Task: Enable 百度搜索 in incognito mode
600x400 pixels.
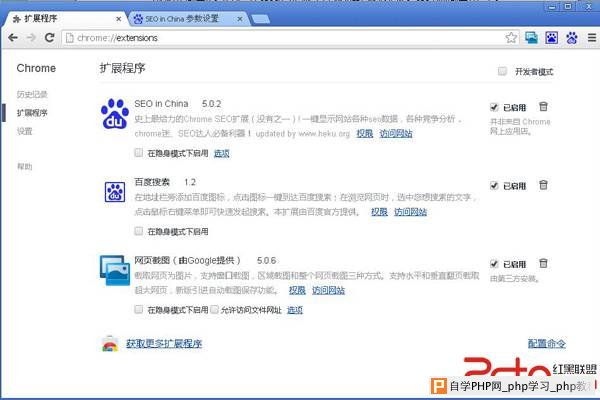Action: click(x=139, y=231)
